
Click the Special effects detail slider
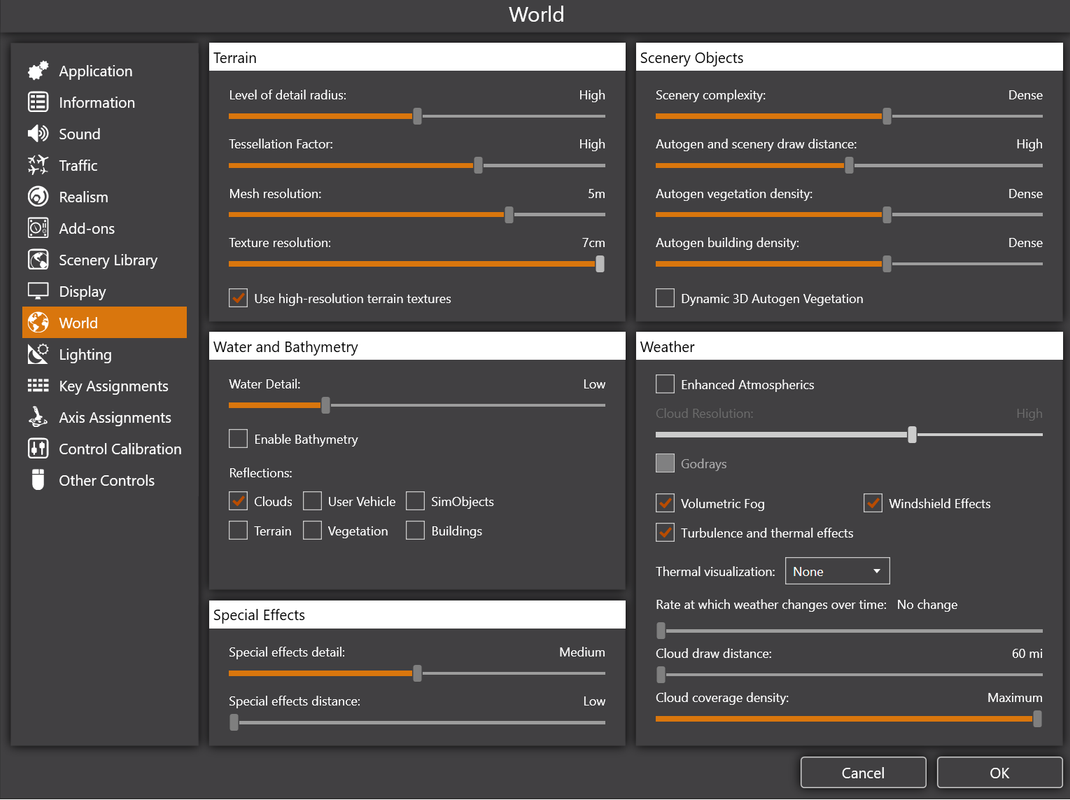[x=417, y=673]
